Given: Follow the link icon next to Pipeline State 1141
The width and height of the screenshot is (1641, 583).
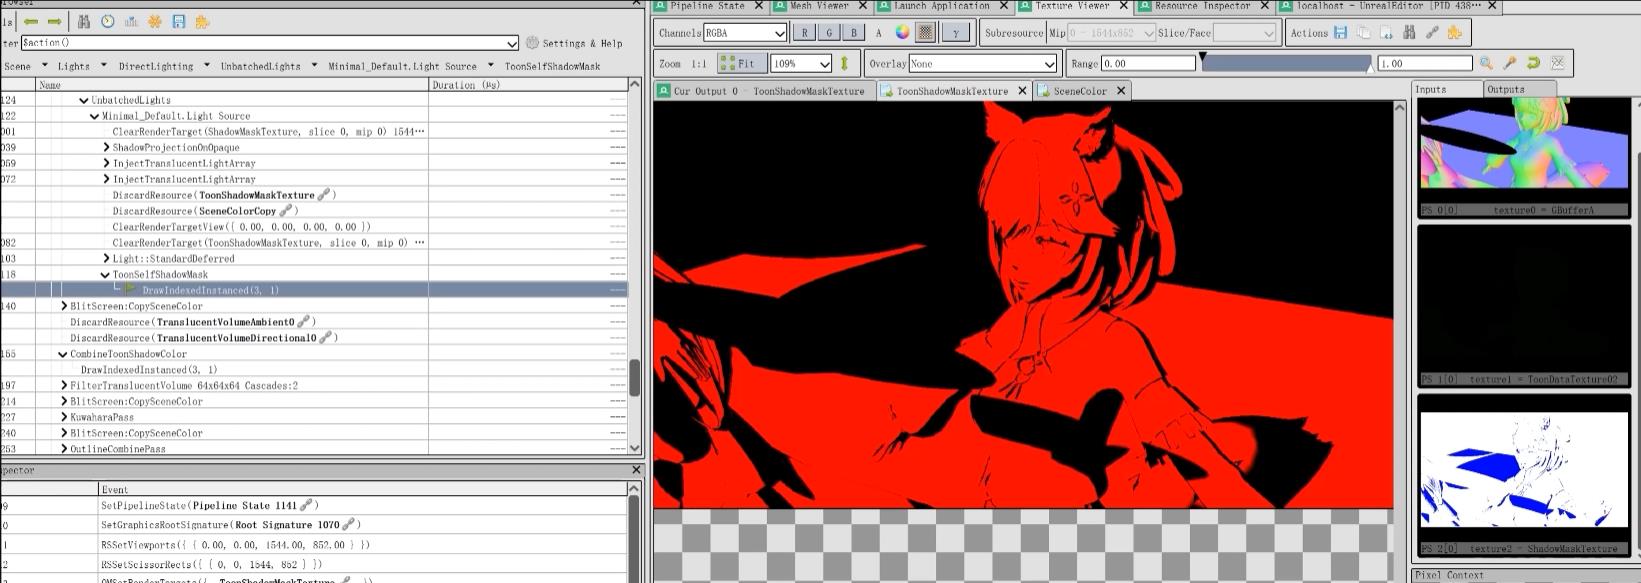Looking at the screenshot, I should (308, 505).
